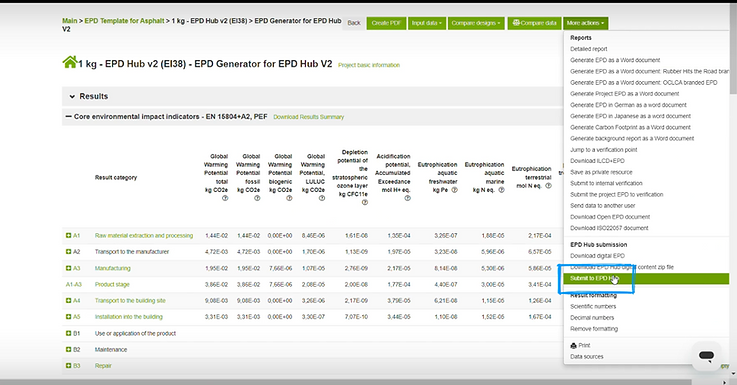
Task: Expand the A5 row plus icon
Action: (69, 317)
